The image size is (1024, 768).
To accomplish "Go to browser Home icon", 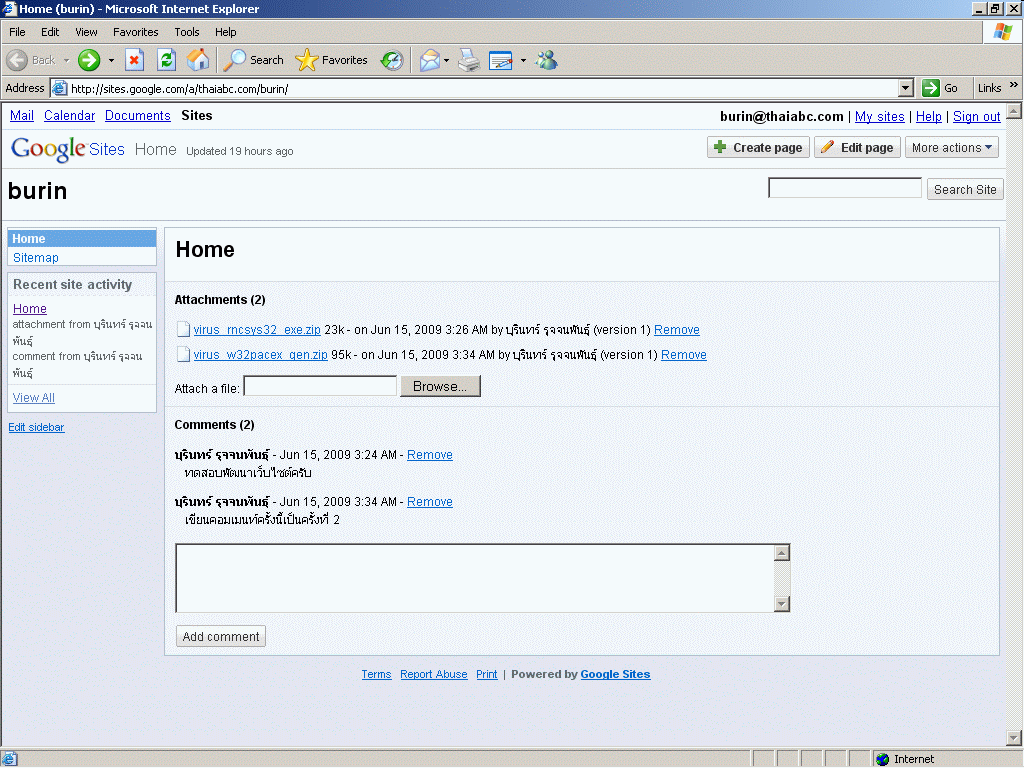I will point(198,60).
